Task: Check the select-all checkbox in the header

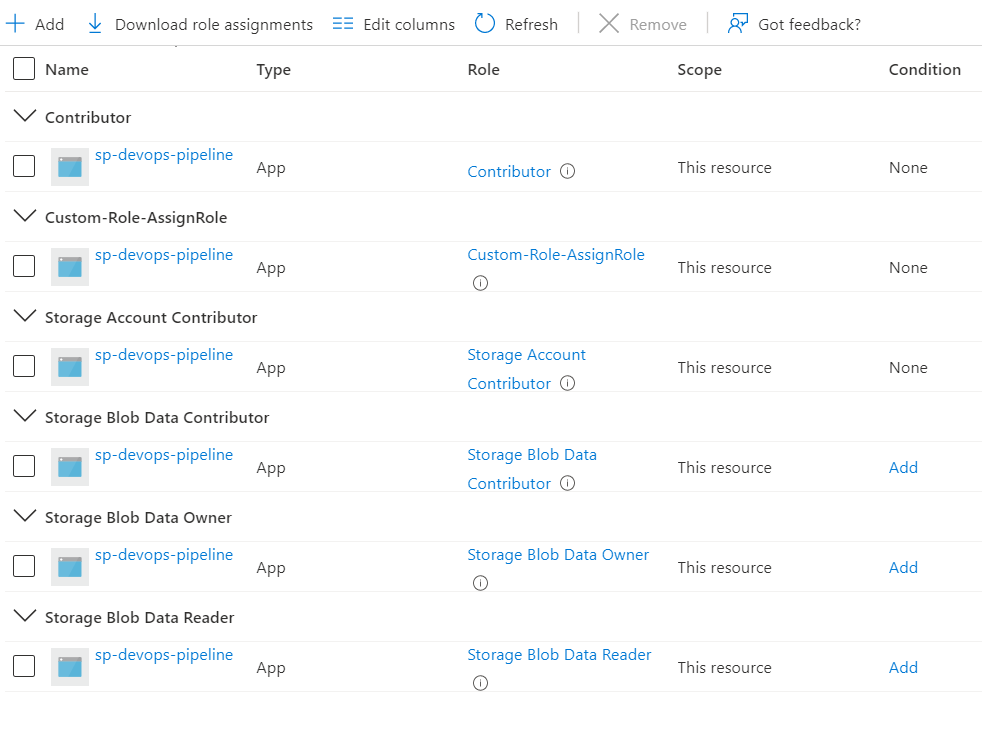Action: point(24,69)
